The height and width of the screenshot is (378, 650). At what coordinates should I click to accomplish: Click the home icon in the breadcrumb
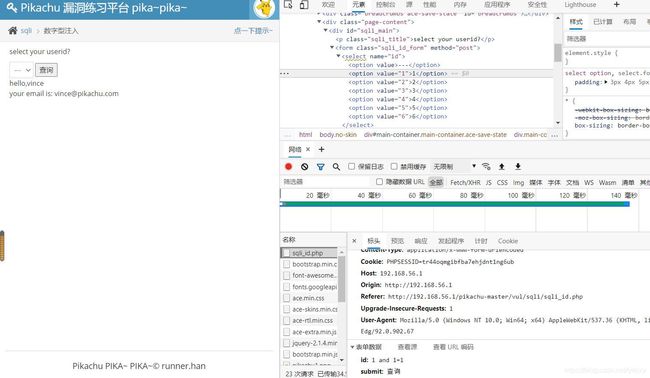coord(13,31)
